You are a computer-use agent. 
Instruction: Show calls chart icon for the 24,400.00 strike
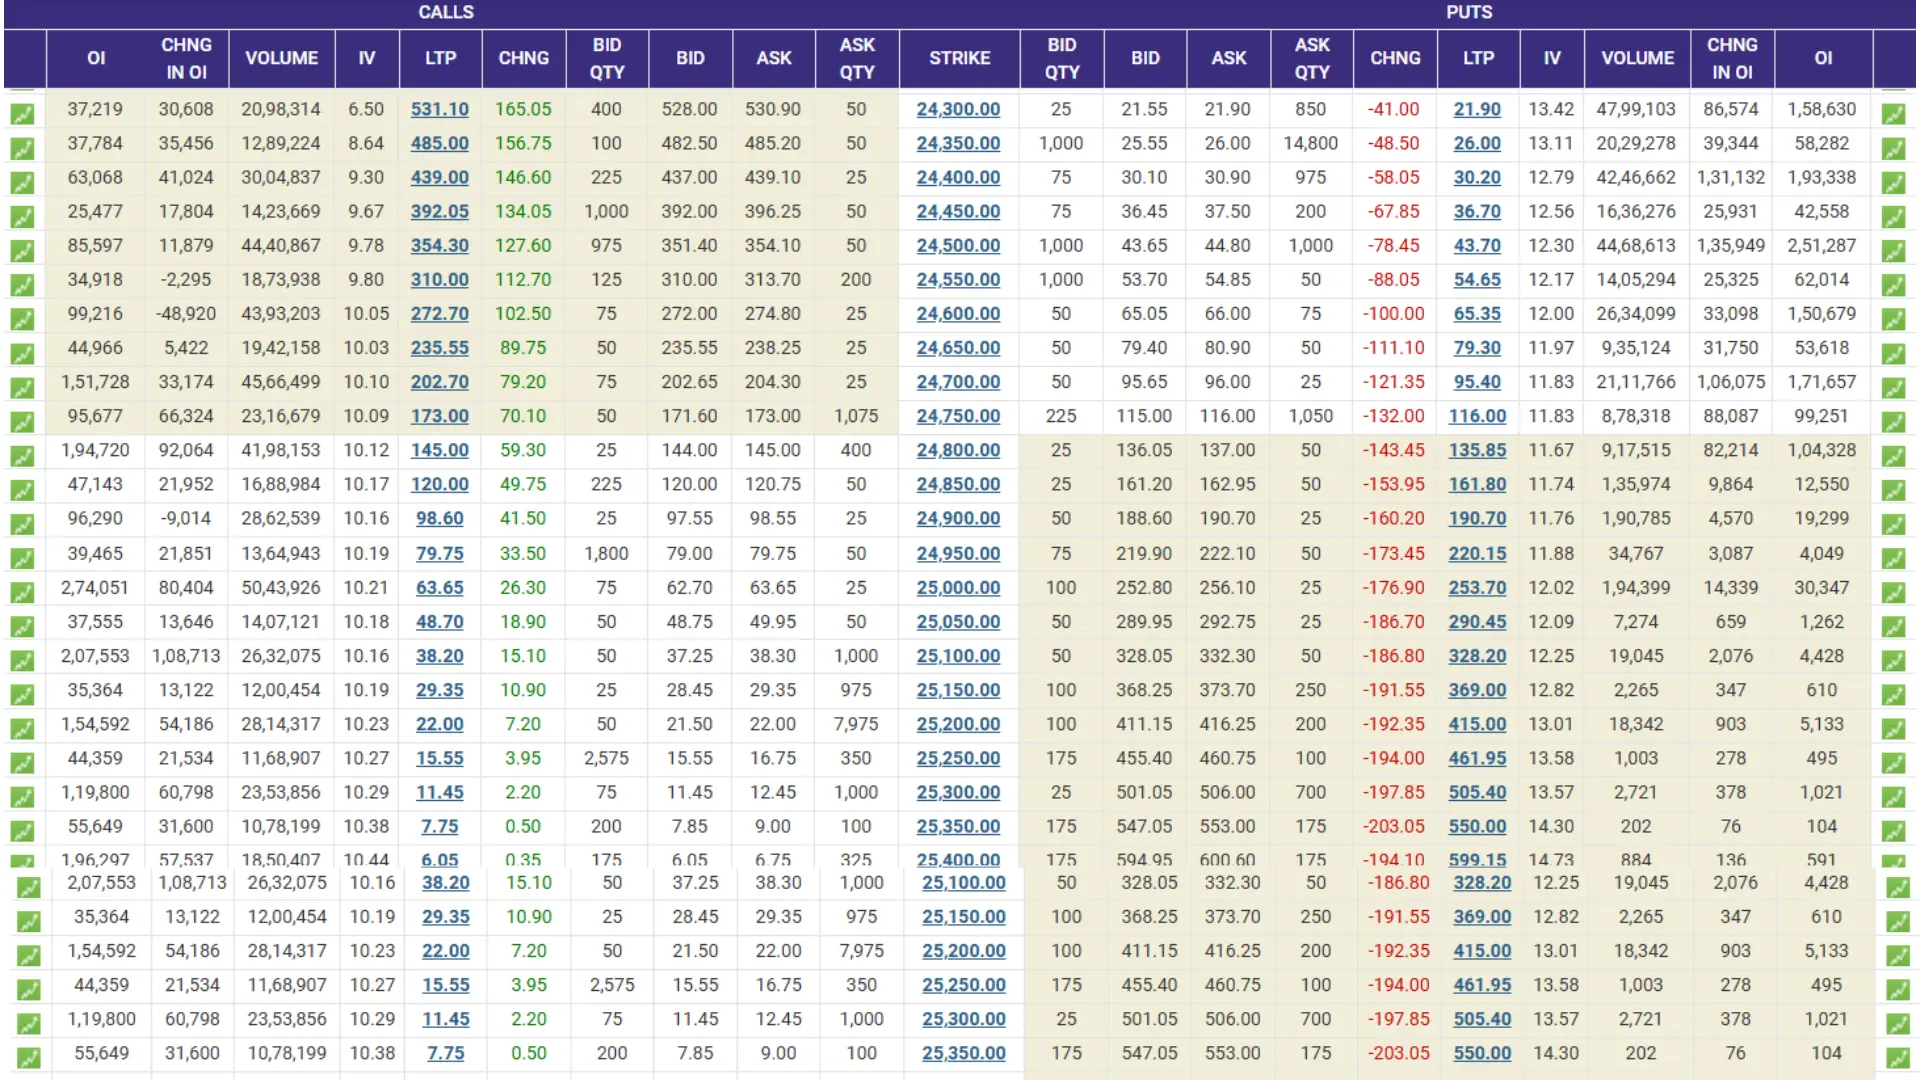(22, 183)
